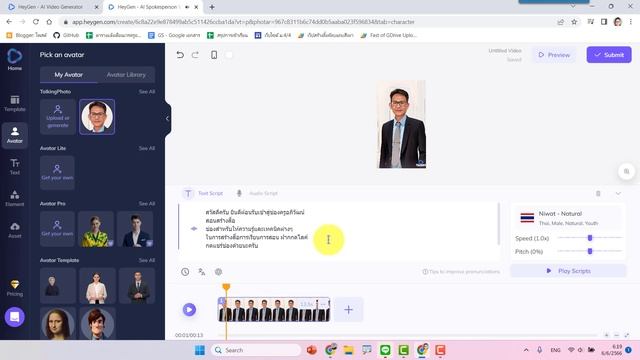
Task: Choose the Mona Lisa avatar template
Action: tap(58, 324)
